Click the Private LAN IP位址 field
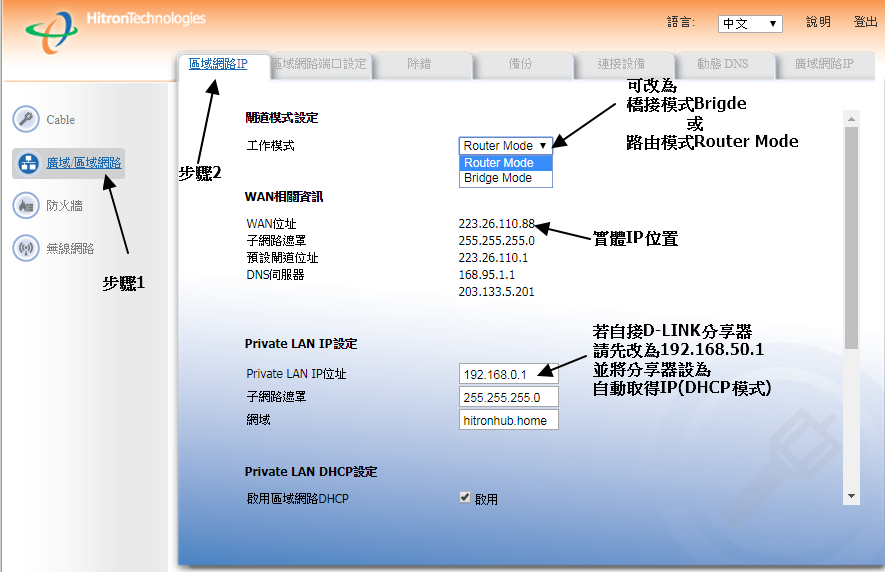Viewport: 885px width, 572px height. click(x=509, y=374)
